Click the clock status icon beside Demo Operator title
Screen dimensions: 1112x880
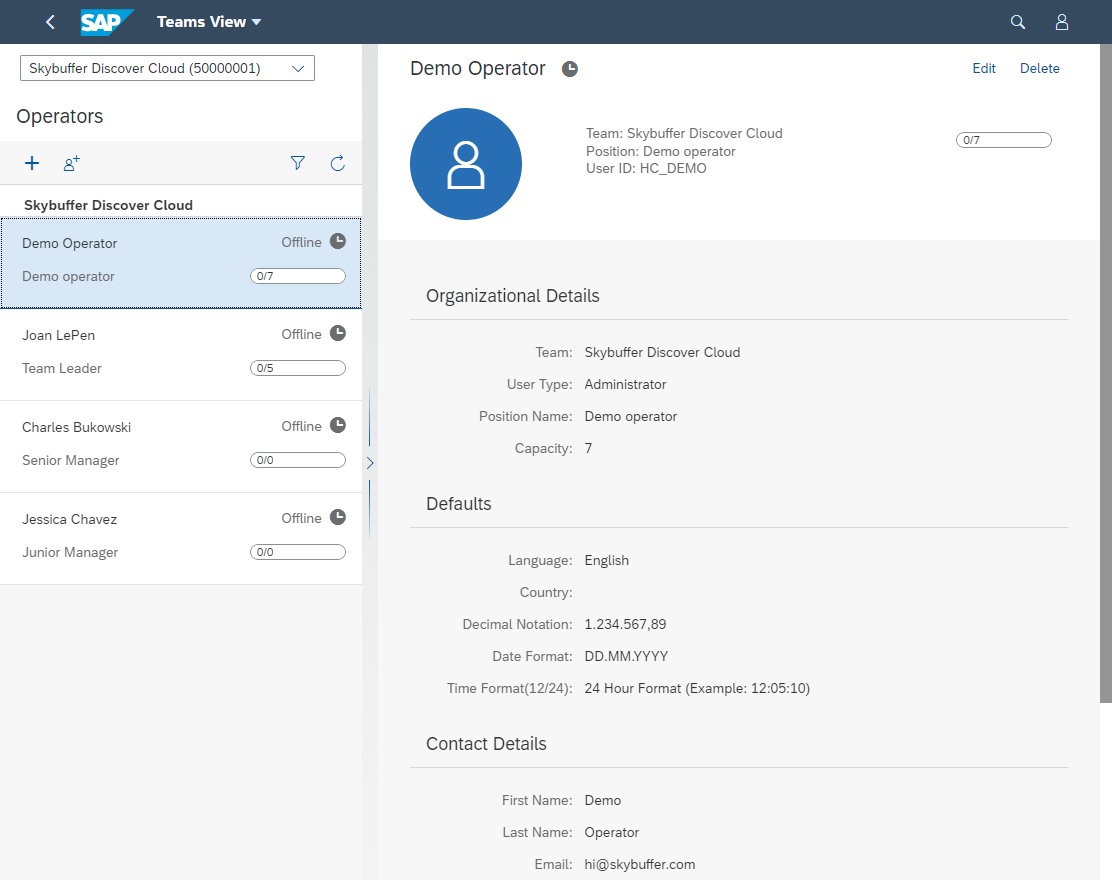click(569, 69)
